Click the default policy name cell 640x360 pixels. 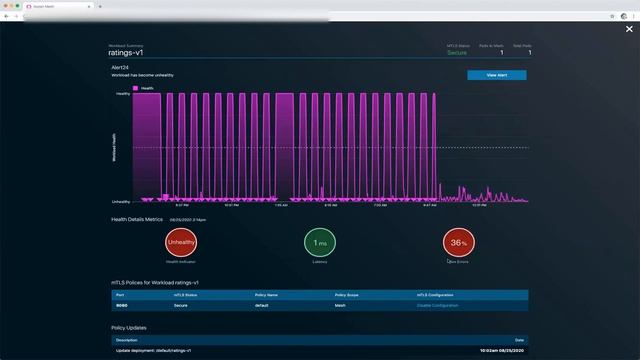coord(261,305)
